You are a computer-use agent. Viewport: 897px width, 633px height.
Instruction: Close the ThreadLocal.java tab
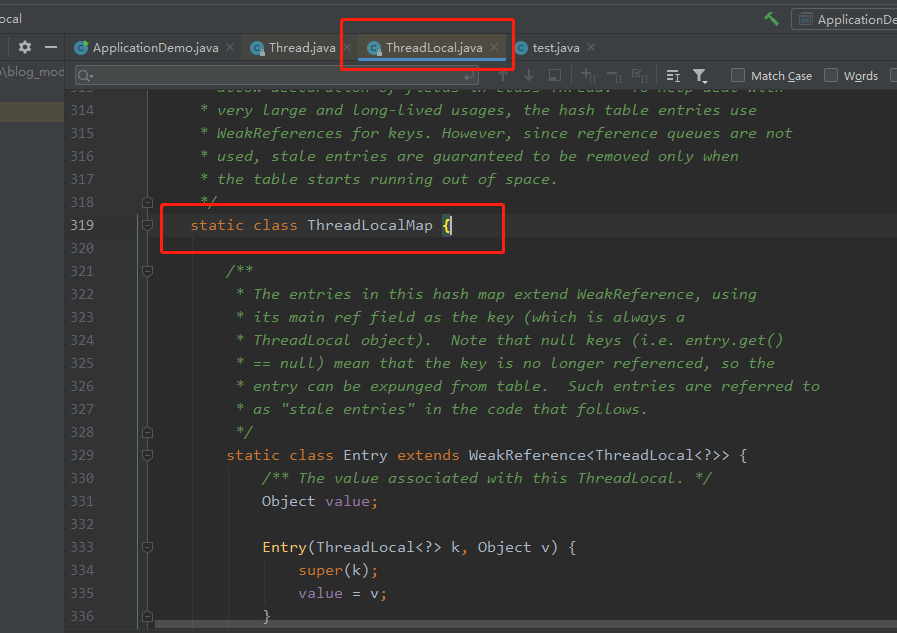pyautogui.click(x=494, y=47)
